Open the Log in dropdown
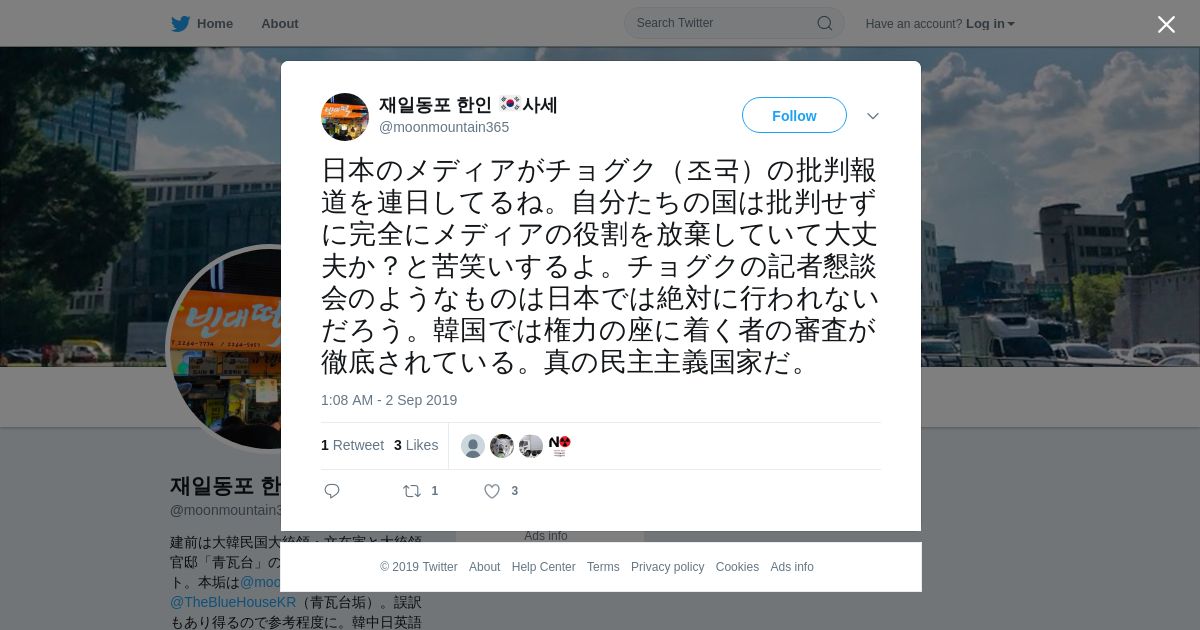The width and height of the screenshot is (1200, 630). tap(990, 24)
